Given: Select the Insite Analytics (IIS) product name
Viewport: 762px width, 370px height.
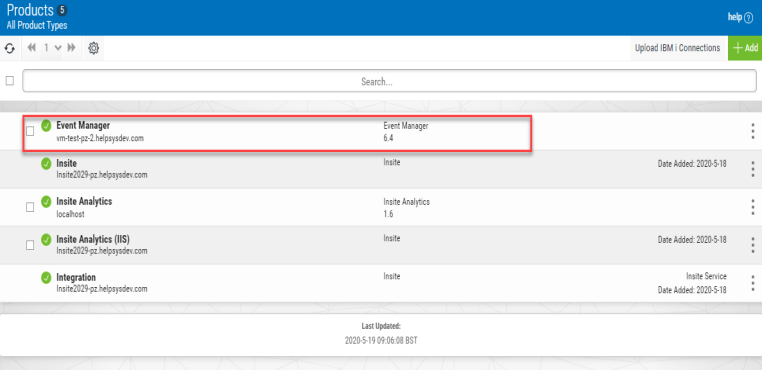Looking at the screenshot, I should pos(93,239).
